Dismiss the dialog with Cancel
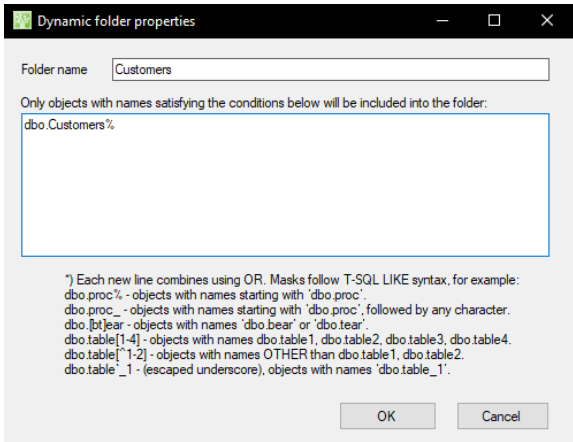The width and height of the screenshot is (573, 442). [502, 416]
